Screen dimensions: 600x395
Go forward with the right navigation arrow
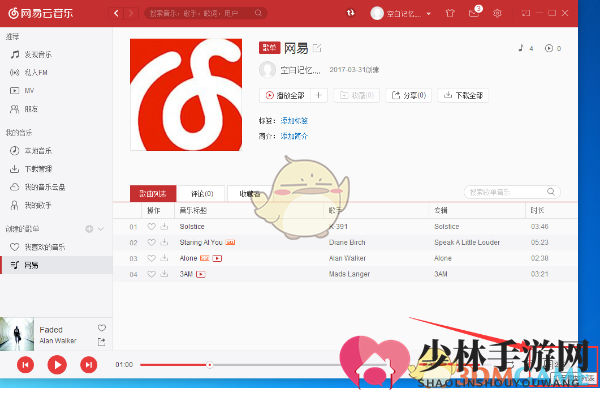(x=131, y=13)
